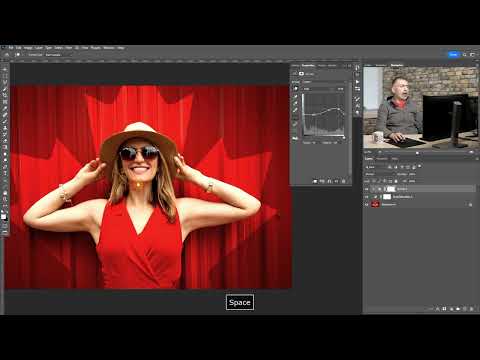The width and height of the screenshot is (480, 360).
Task: Open the Curves Preset dropdown
Action: point(325,82)
